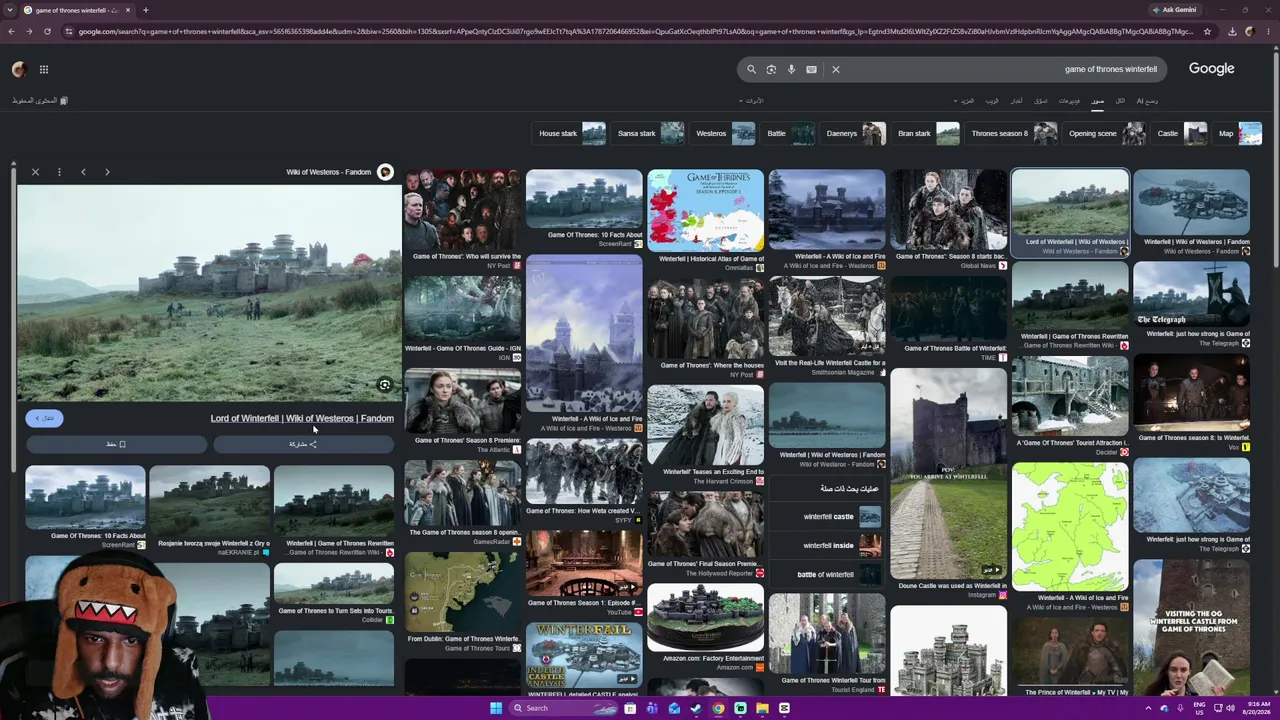
Task: Close the image preview panel
Action: pyautogui.click(x=35, y=172)
